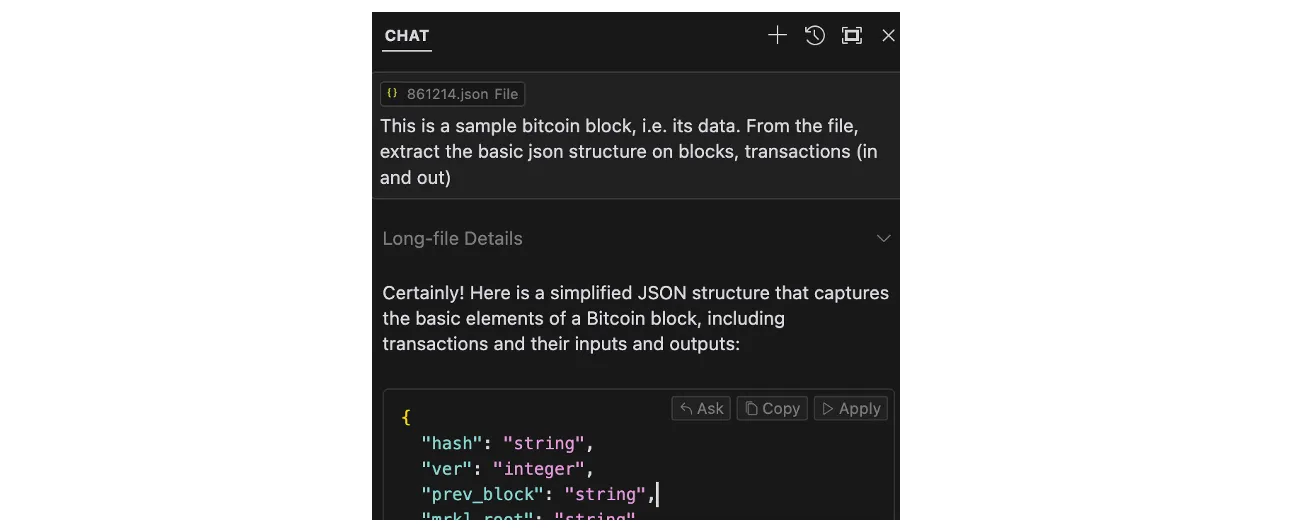
Task: Click the JSON braces icon on file chip
Action: 392,94
